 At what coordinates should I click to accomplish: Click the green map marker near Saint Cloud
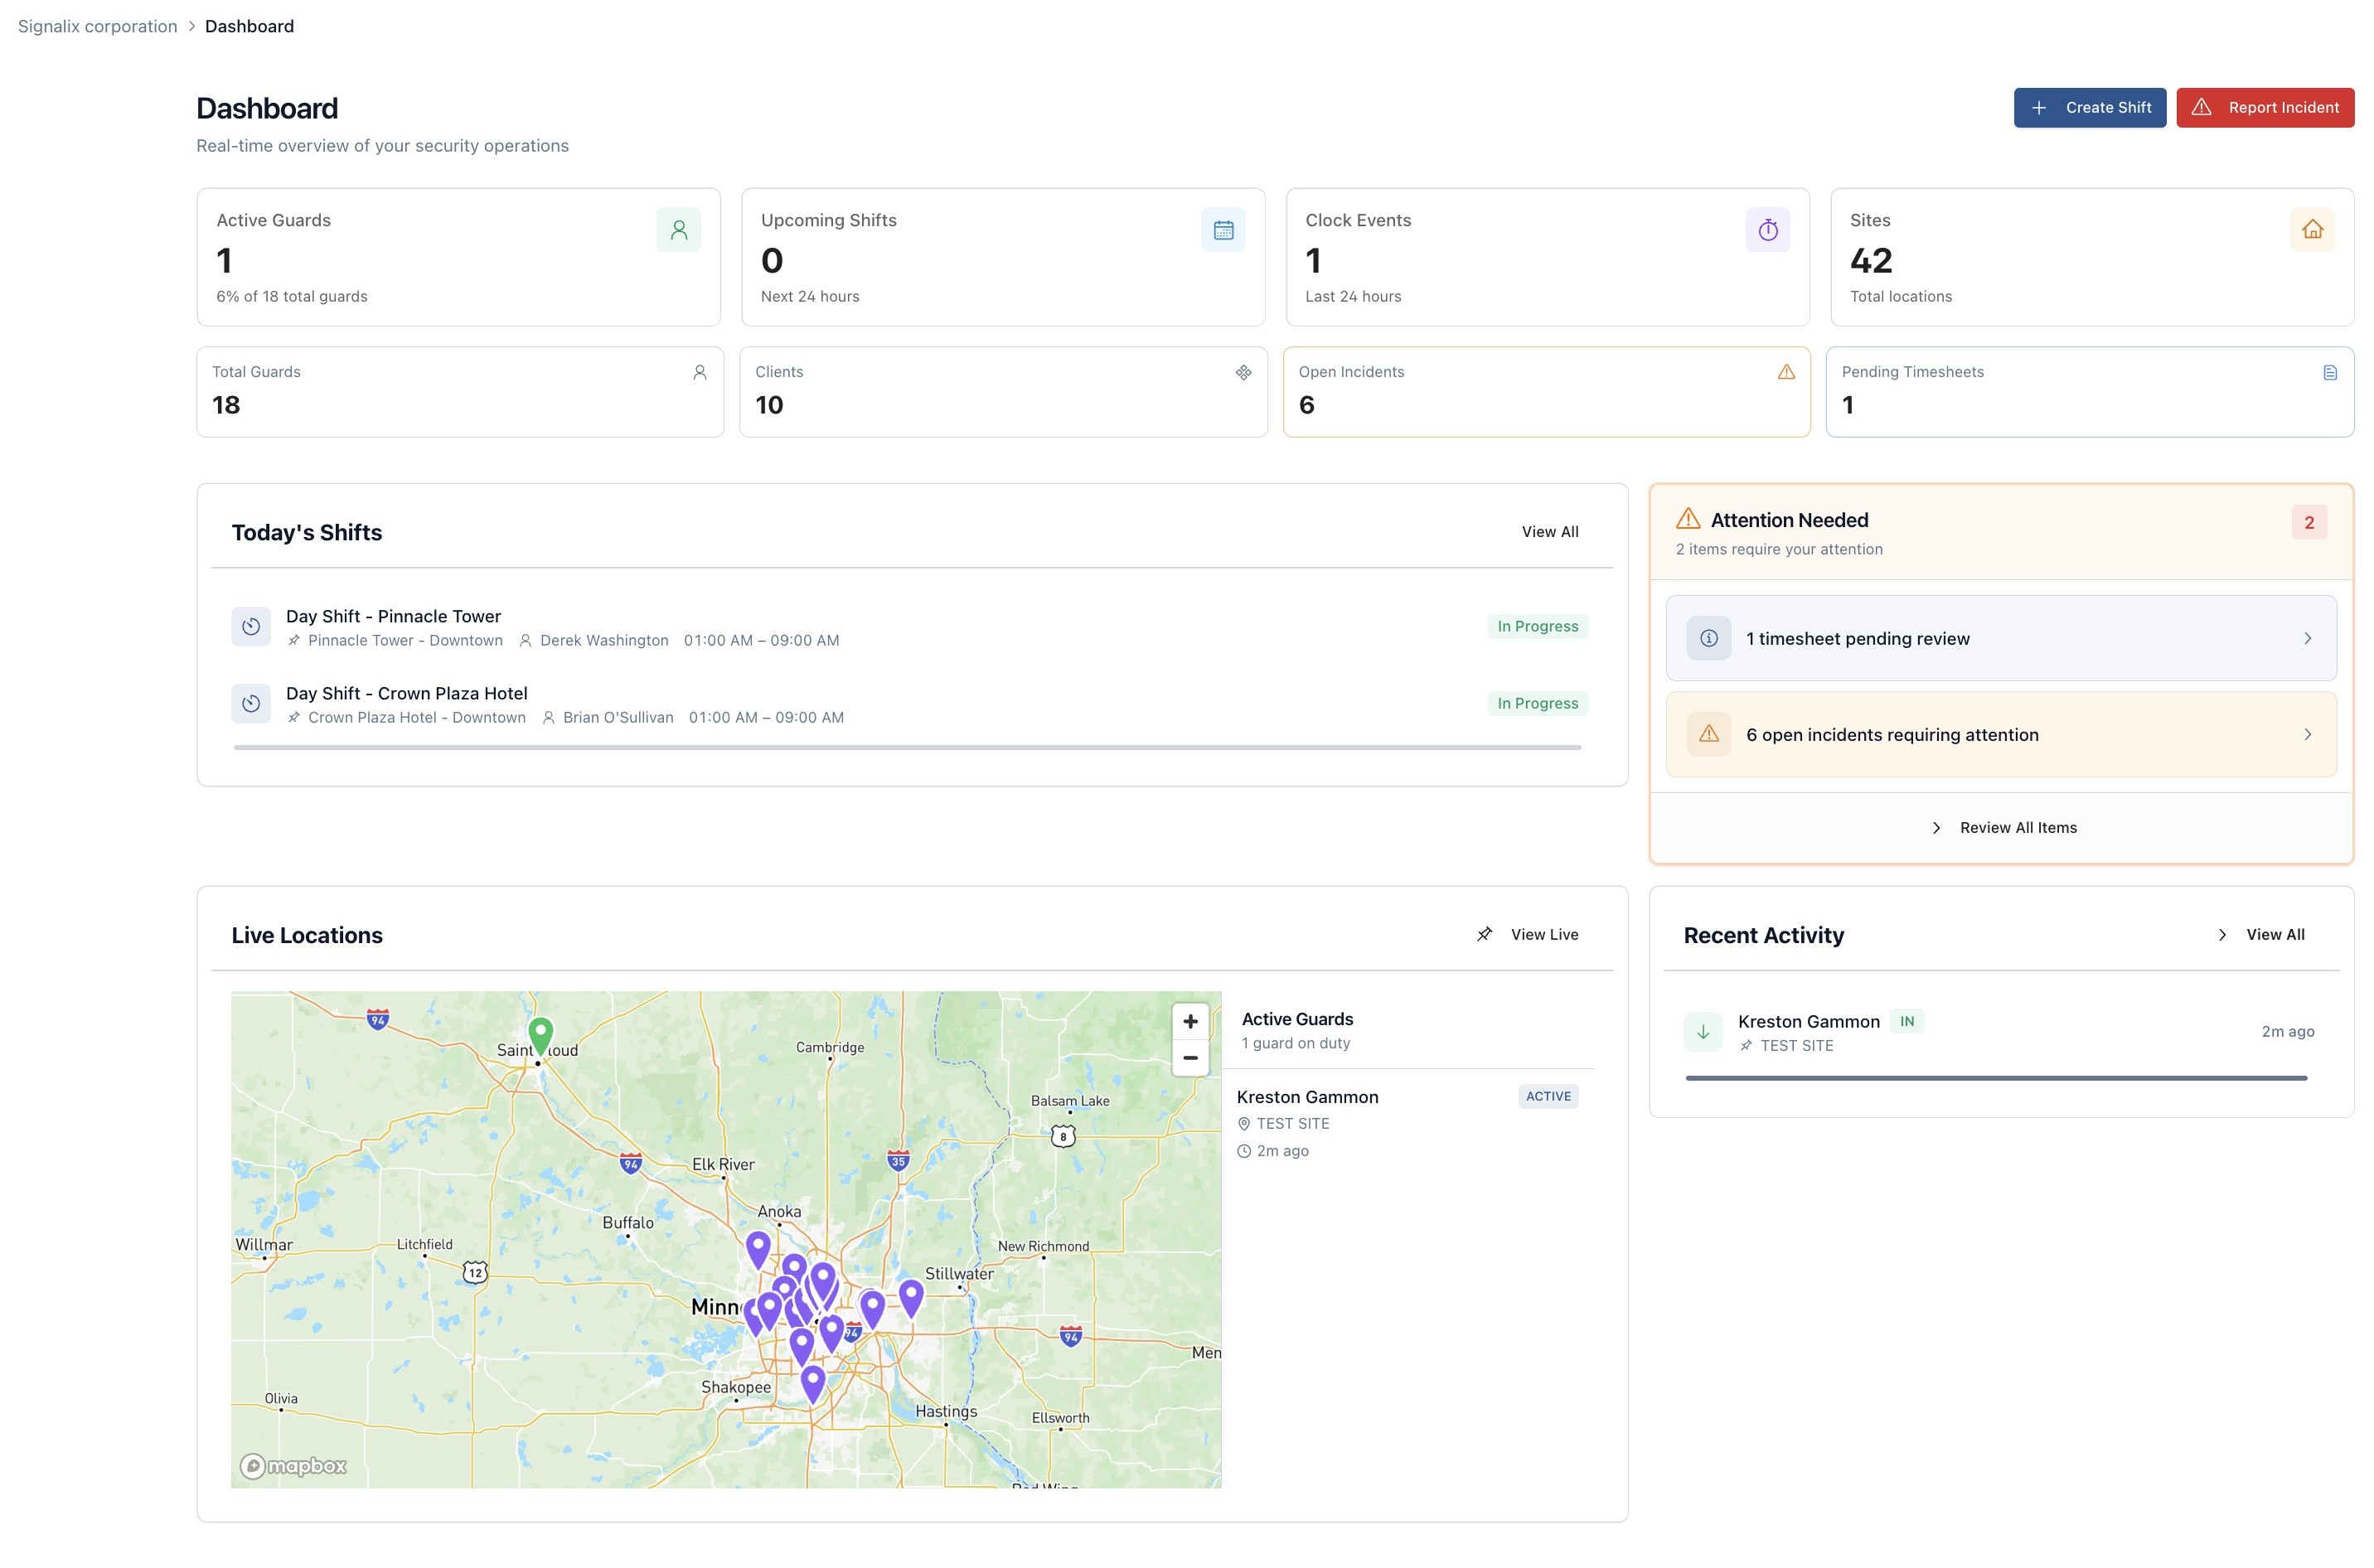[540, 1033]
